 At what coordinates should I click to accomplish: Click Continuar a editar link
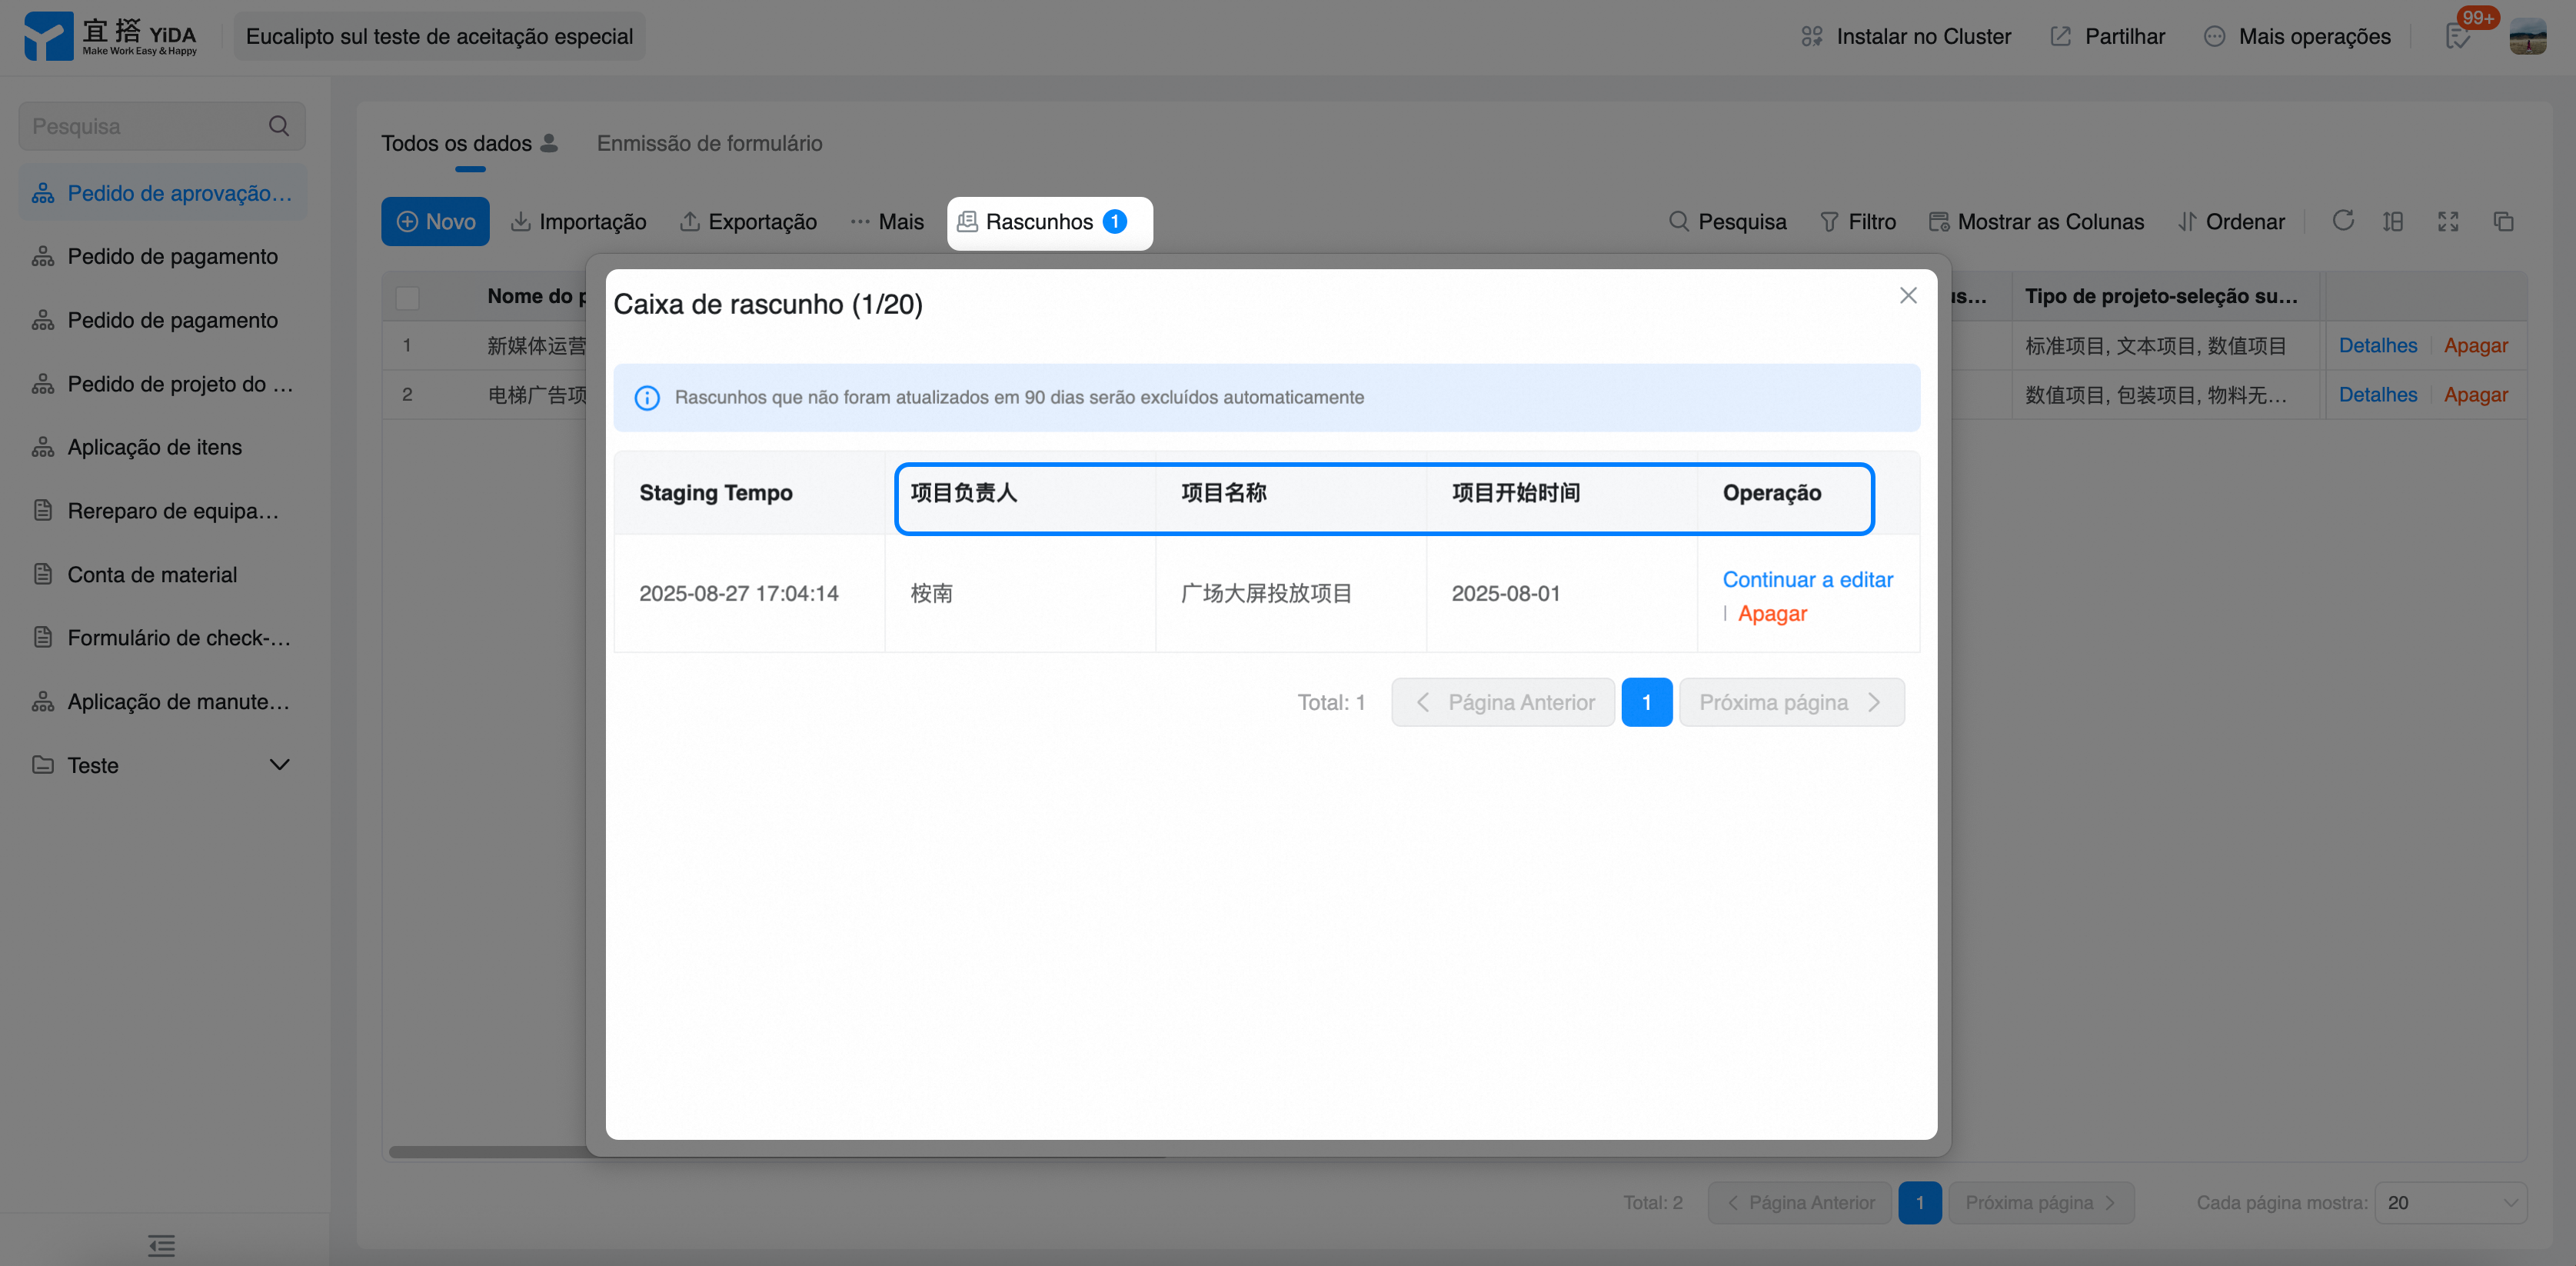[1807, 580]
